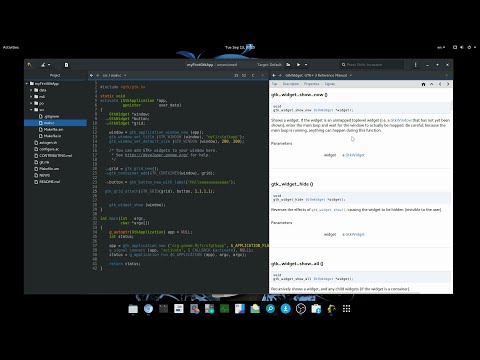
Task: Select the Project tab in sidebar
Action: pos(55,75)
